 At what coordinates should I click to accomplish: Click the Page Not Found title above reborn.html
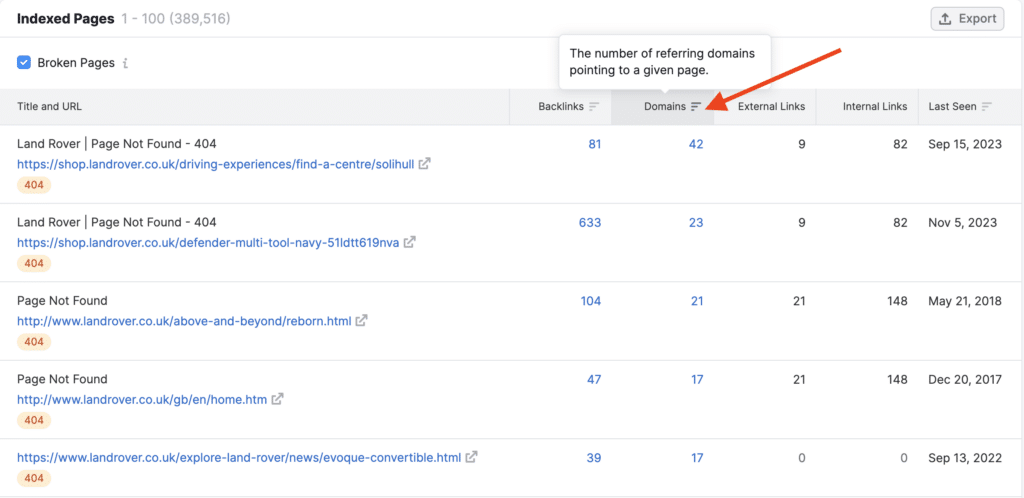pyautogui.click(x=62, y=301)
